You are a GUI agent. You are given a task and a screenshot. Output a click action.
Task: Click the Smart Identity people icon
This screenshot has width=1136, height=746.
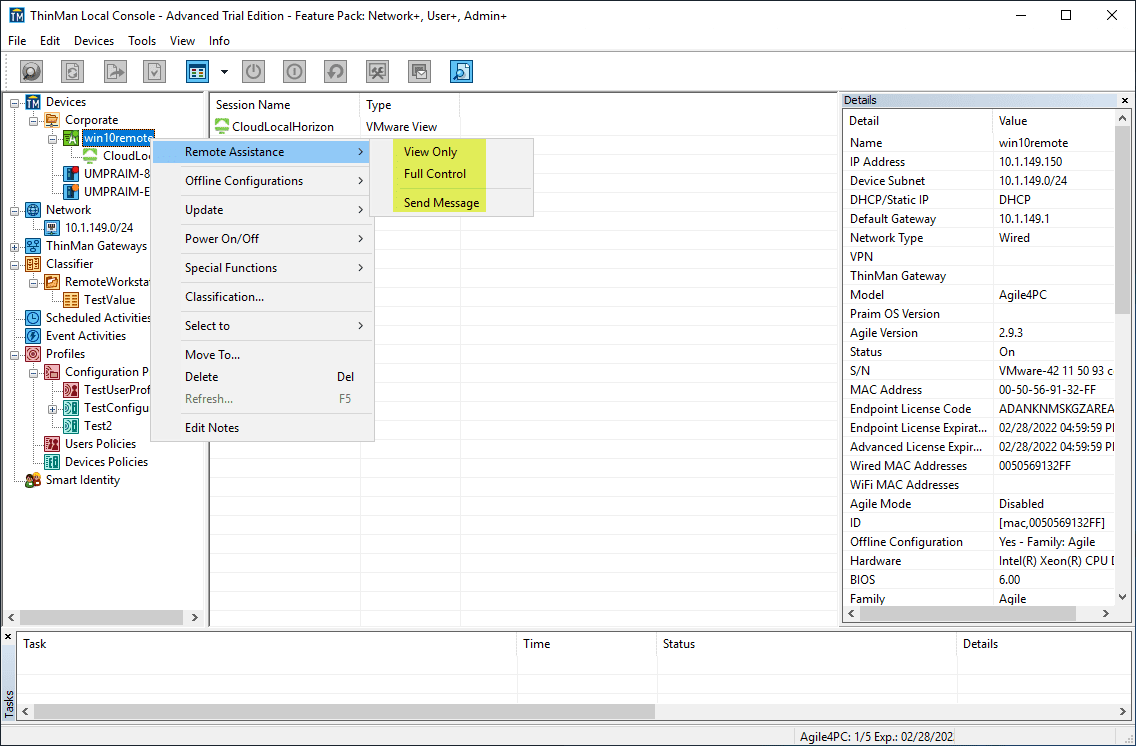tap(33, 480)
